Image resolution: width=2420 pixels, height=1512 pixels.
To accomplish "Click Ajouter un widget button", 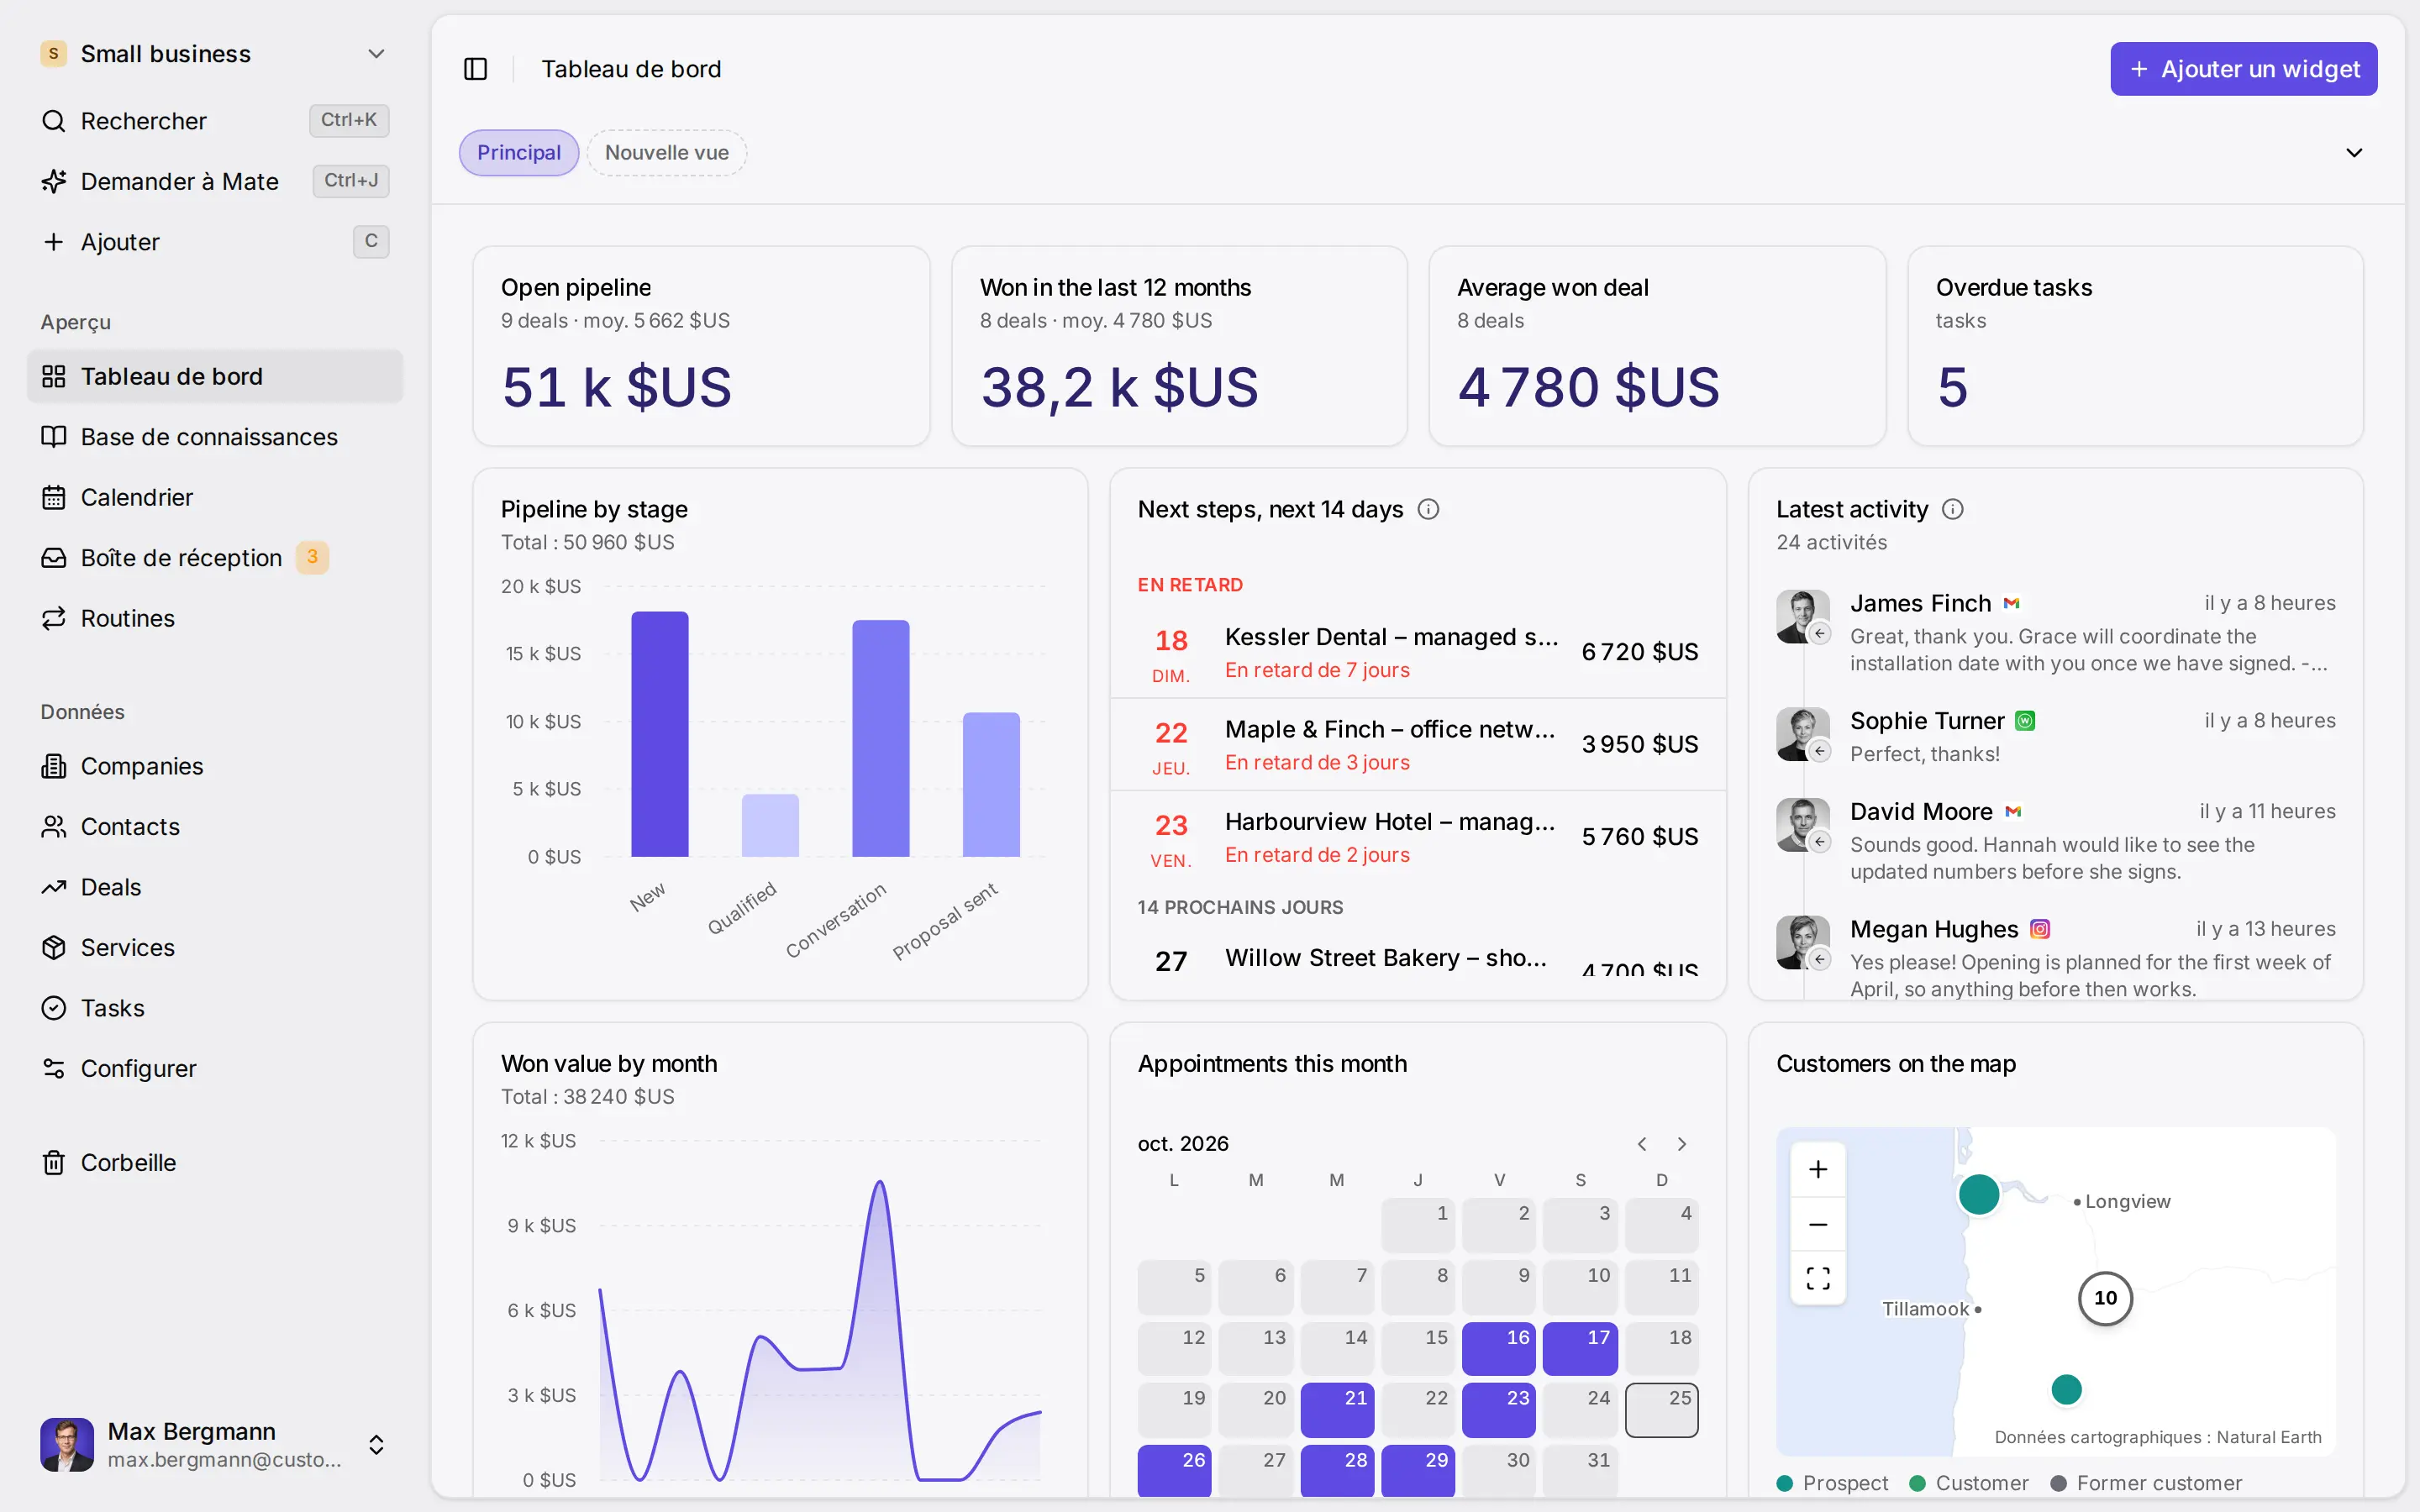I will (x=2243, y=69).
